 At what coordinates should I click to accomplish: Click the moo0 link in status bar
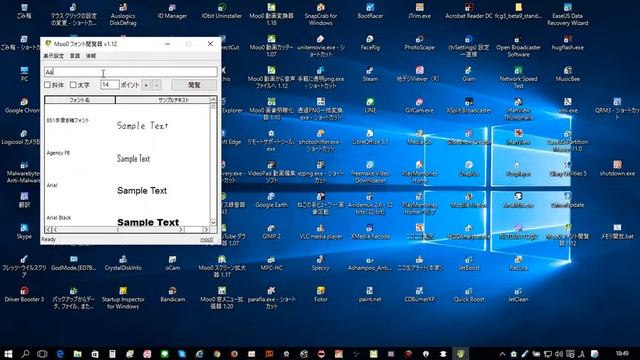207,240
